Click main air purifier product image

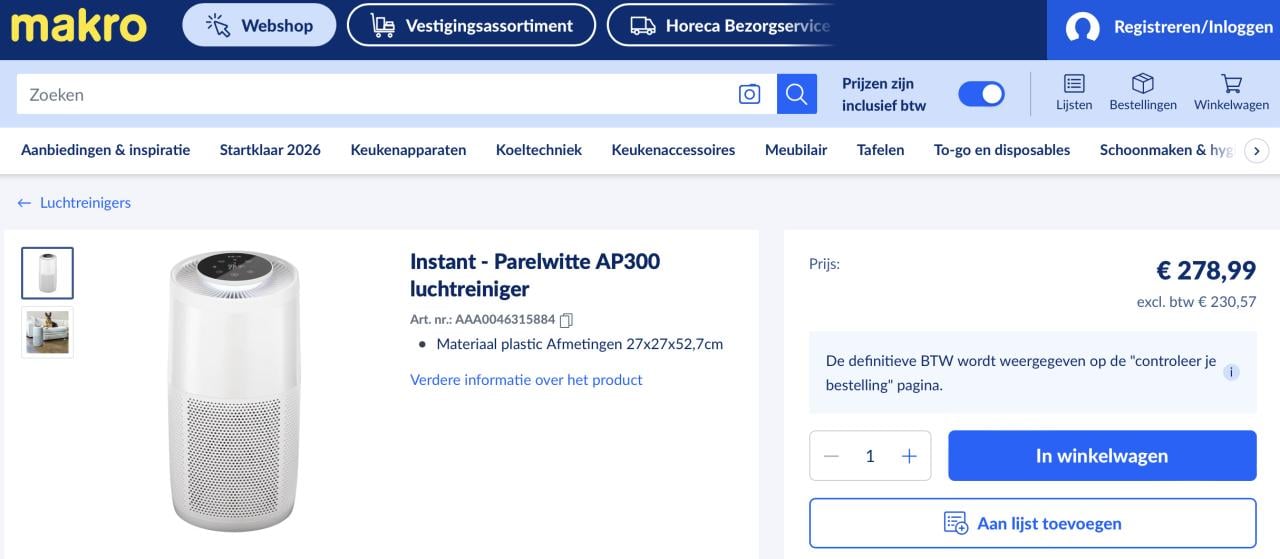click(x=233, y=391)
